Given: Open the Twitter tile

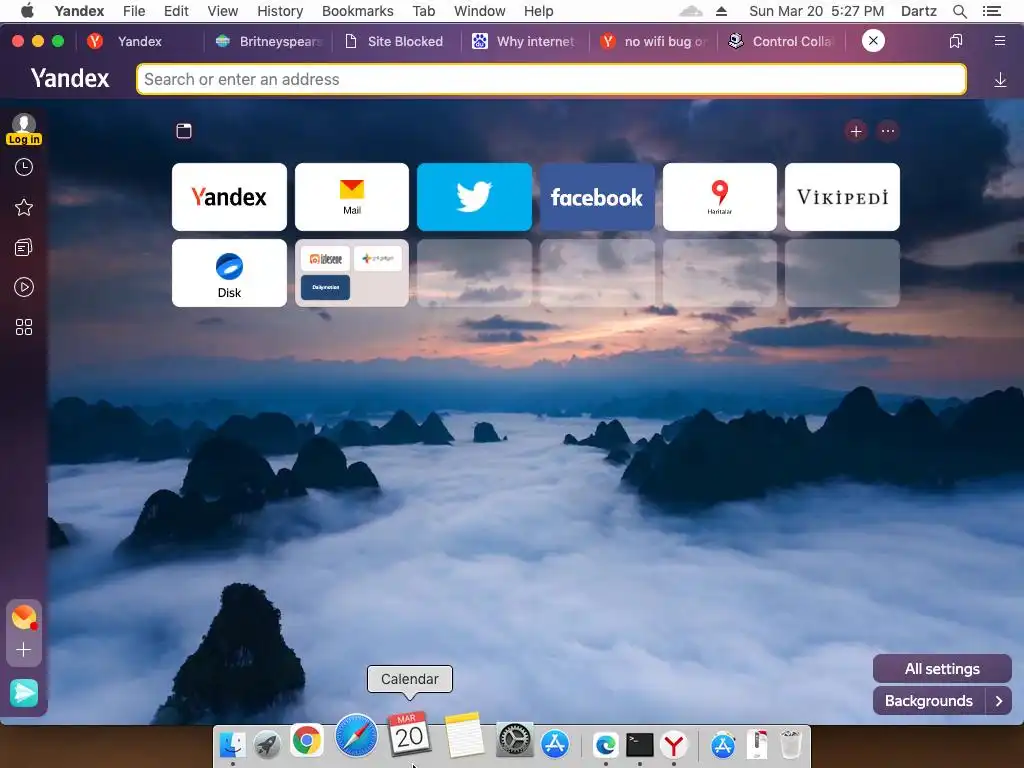Looking at the screenshot, I should coord(474,197).
